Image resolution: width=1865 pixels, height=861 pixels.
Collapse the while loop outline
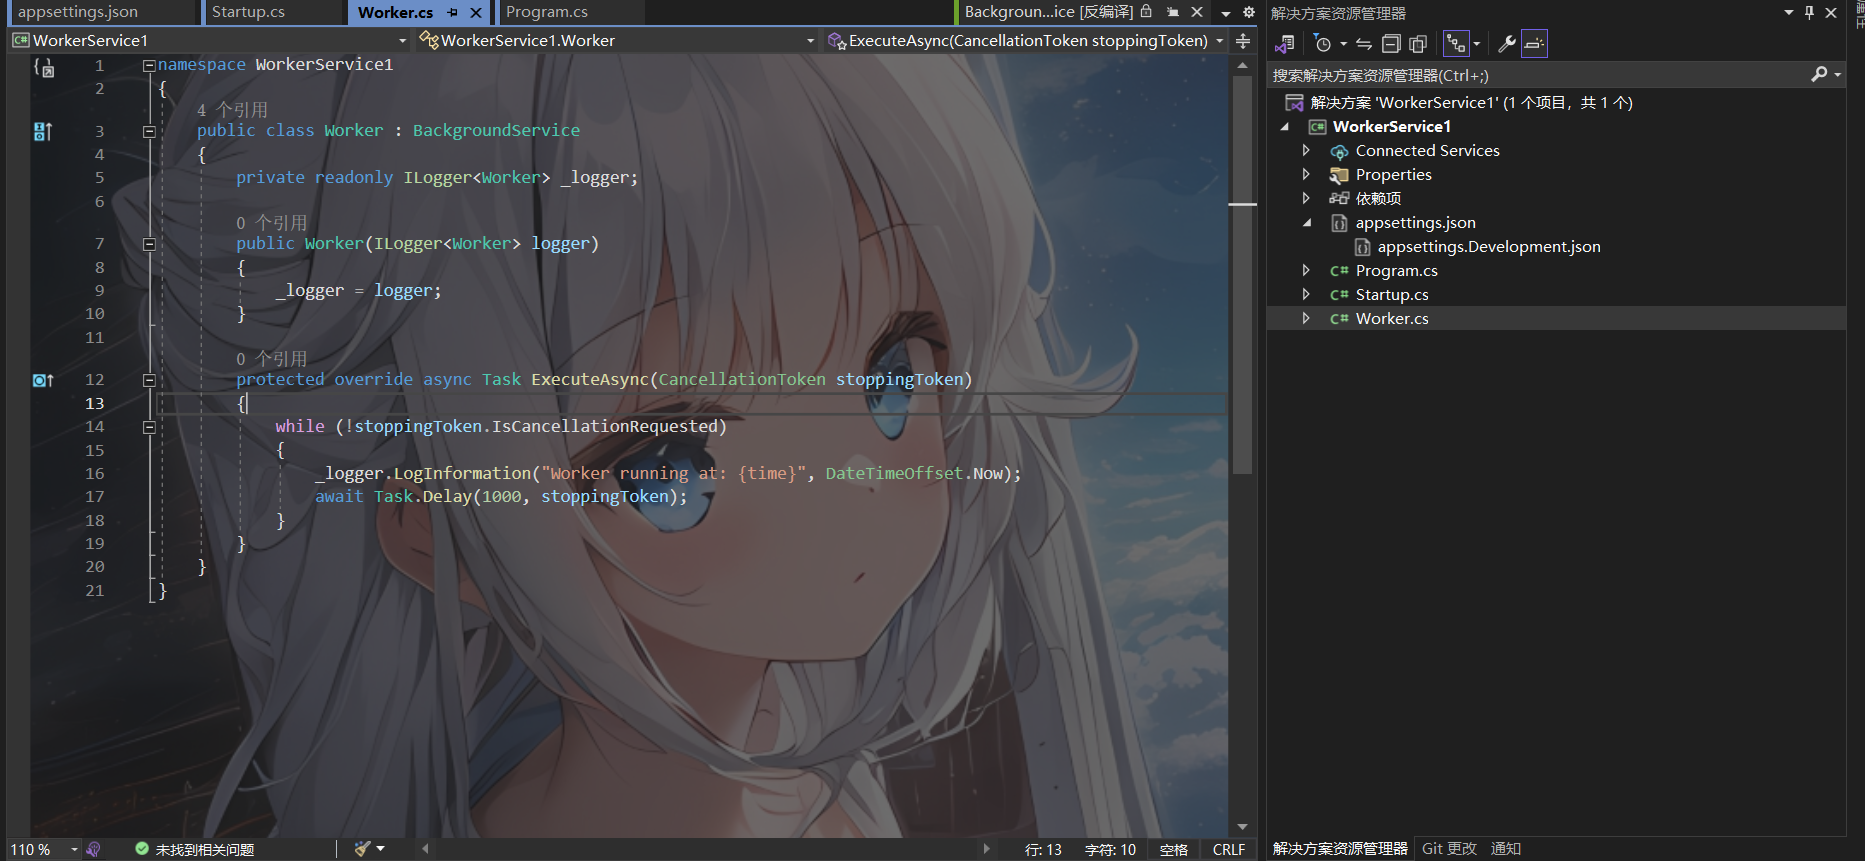(149, 427)
